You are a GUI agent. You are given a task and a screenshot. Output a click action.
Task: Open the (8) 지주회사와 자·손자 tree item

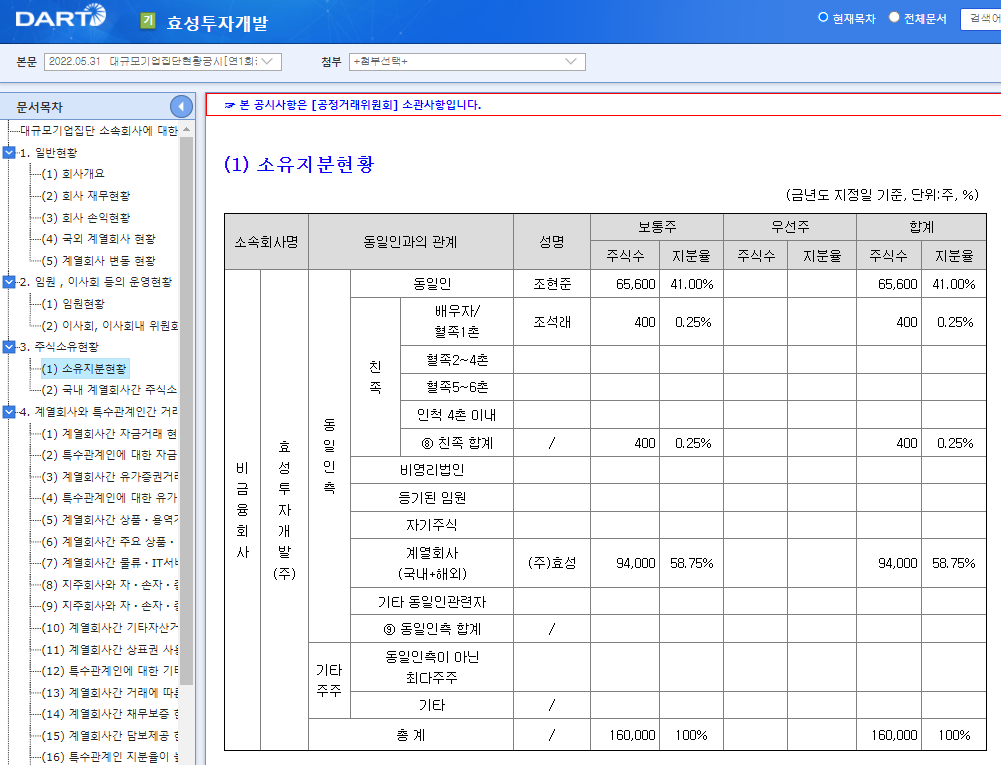(109, 584)
